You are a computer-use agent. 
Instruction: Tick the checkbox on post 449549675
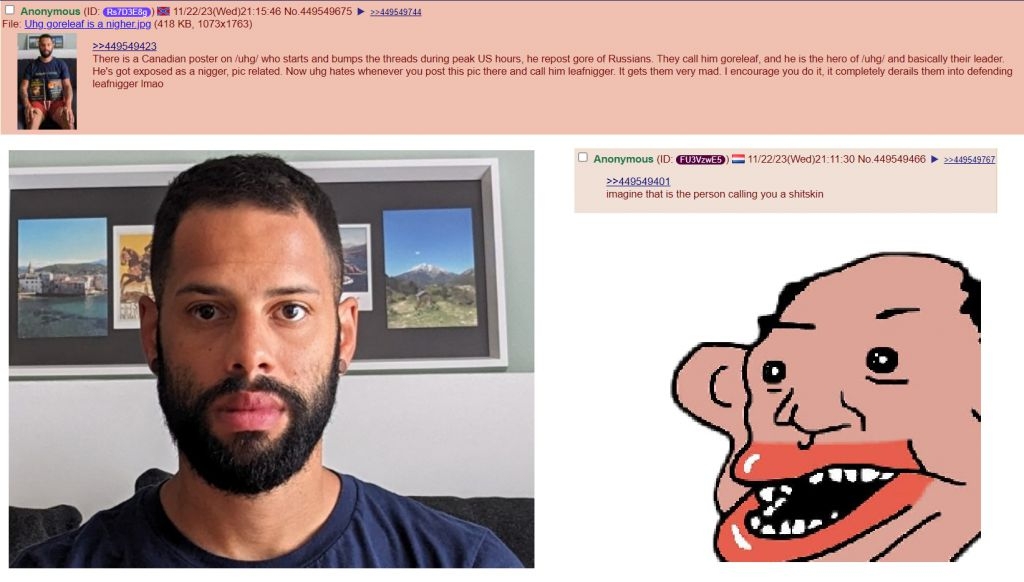[x=10, y=10]
